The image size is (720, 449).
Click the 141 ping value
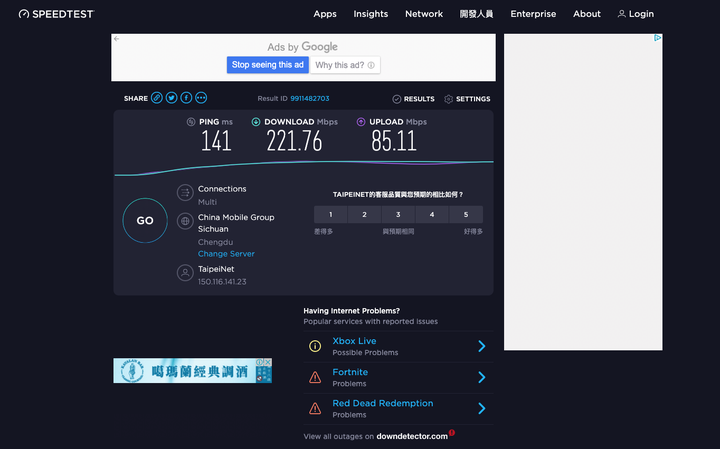[x=216, y=140]
